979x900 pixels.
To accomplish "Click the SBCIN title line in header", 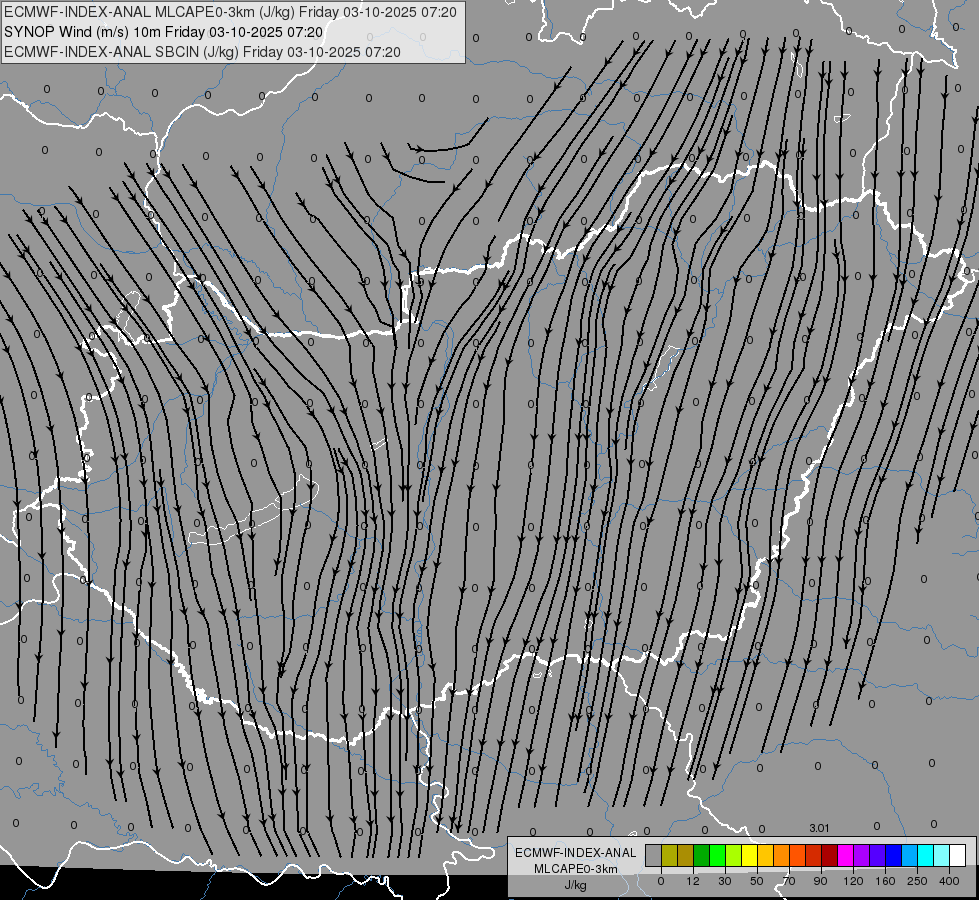I will pyautogui.click(x=202, y=51).
